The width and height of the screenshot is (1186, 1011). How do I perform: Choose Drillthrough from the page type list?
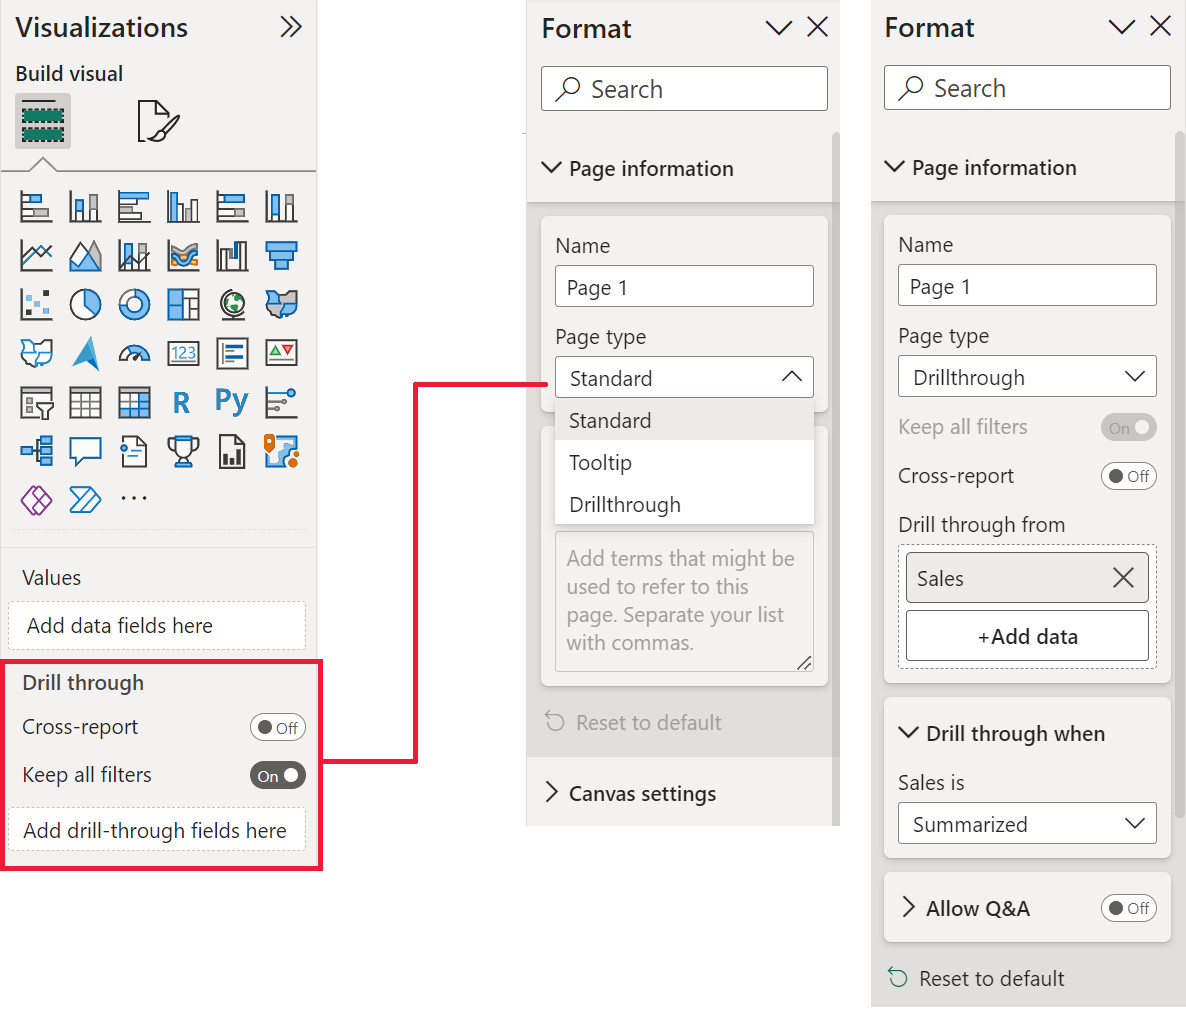(x=625, y=505)
